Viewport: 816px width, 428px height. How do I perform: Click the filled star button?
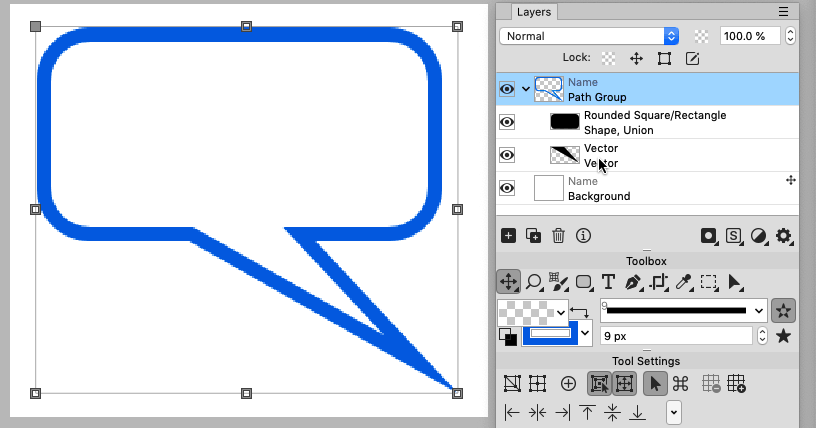(783, 336)
